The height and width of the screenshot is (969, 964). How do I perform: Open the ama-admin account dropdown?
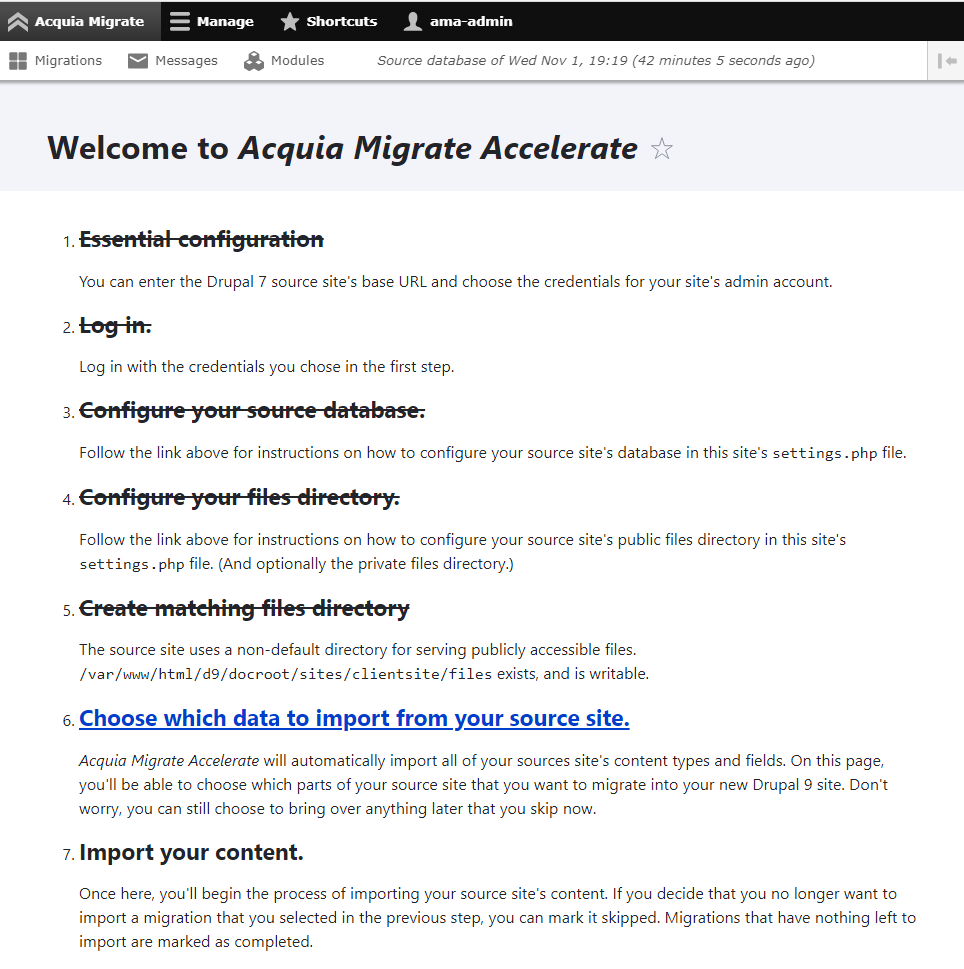456,20
